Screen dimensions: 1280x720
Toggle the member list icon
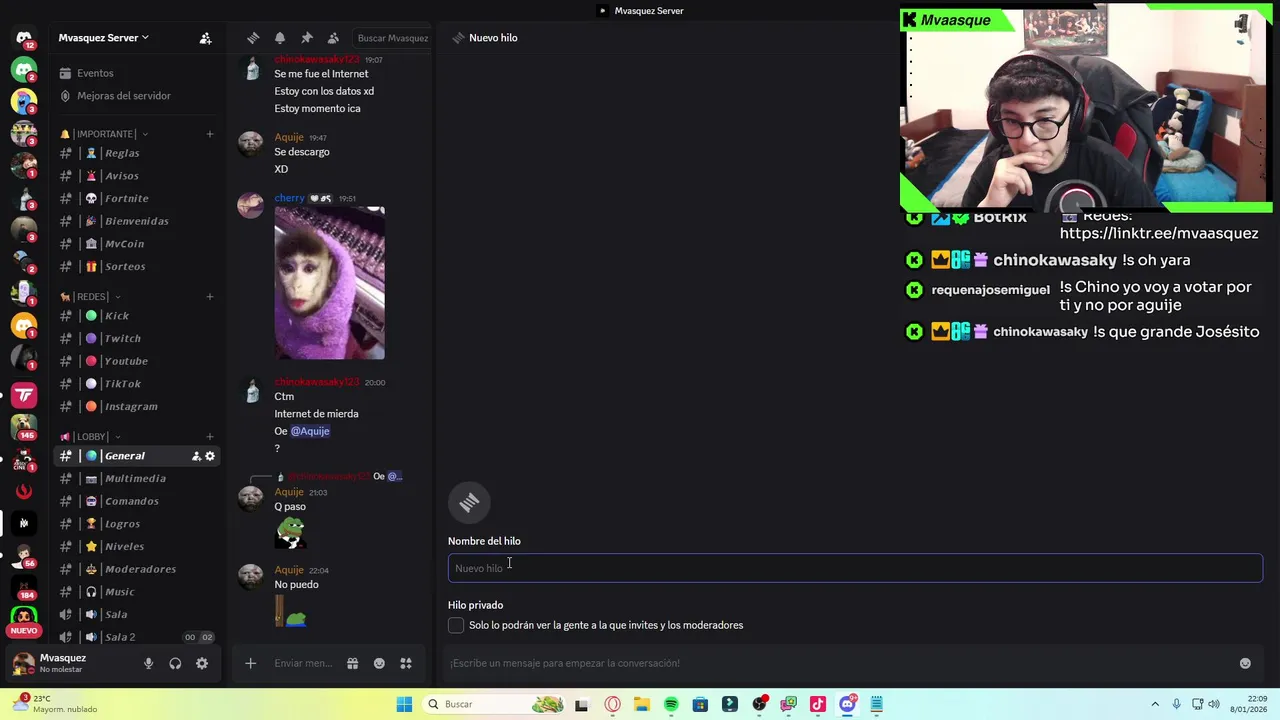click(x=333, y=38)
